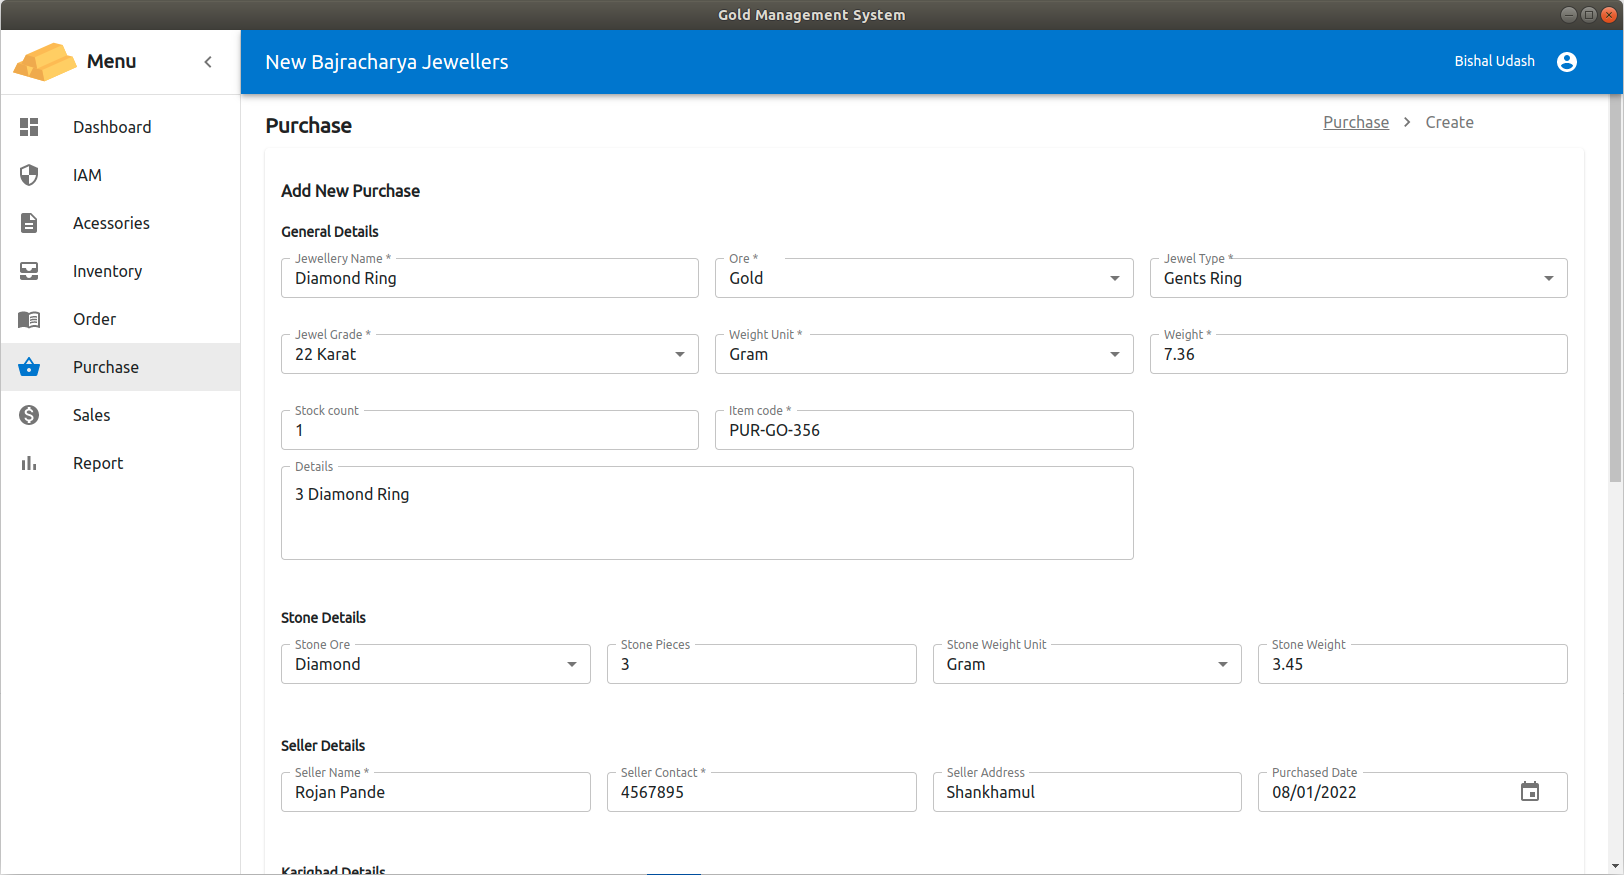This screenshot has height=875, width=1624.
Task: Navigate to Inventory
Action: point(120,271)
